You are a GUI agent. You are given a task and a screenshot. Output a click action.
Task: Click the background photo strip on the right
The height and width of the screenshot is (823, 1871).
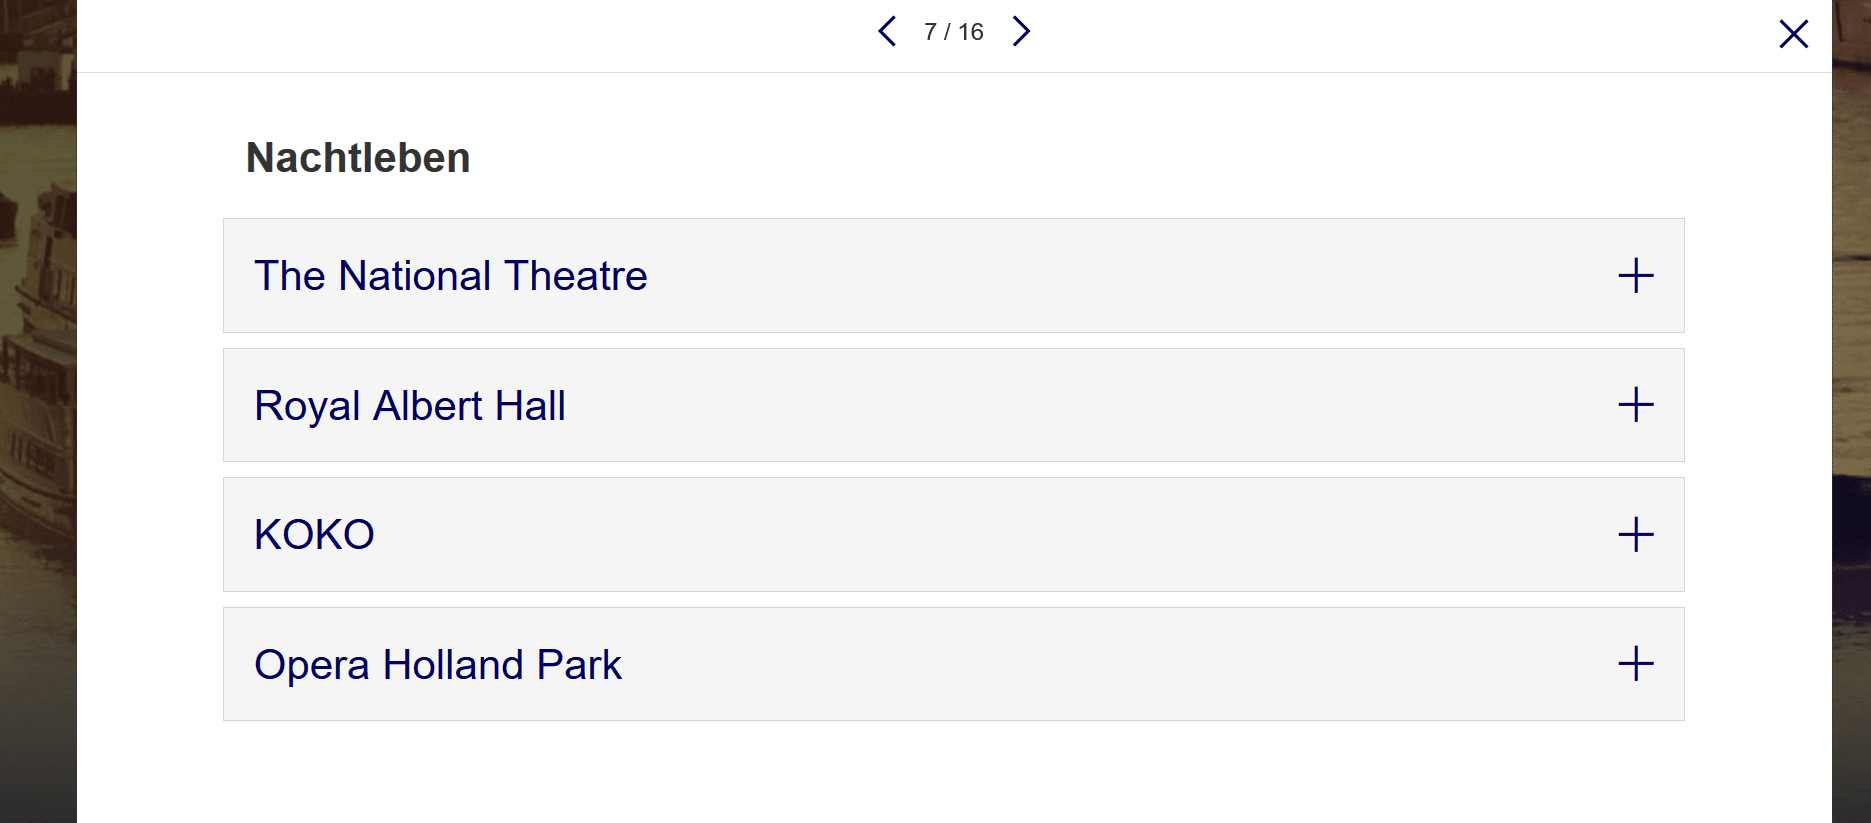[1851, 400]
